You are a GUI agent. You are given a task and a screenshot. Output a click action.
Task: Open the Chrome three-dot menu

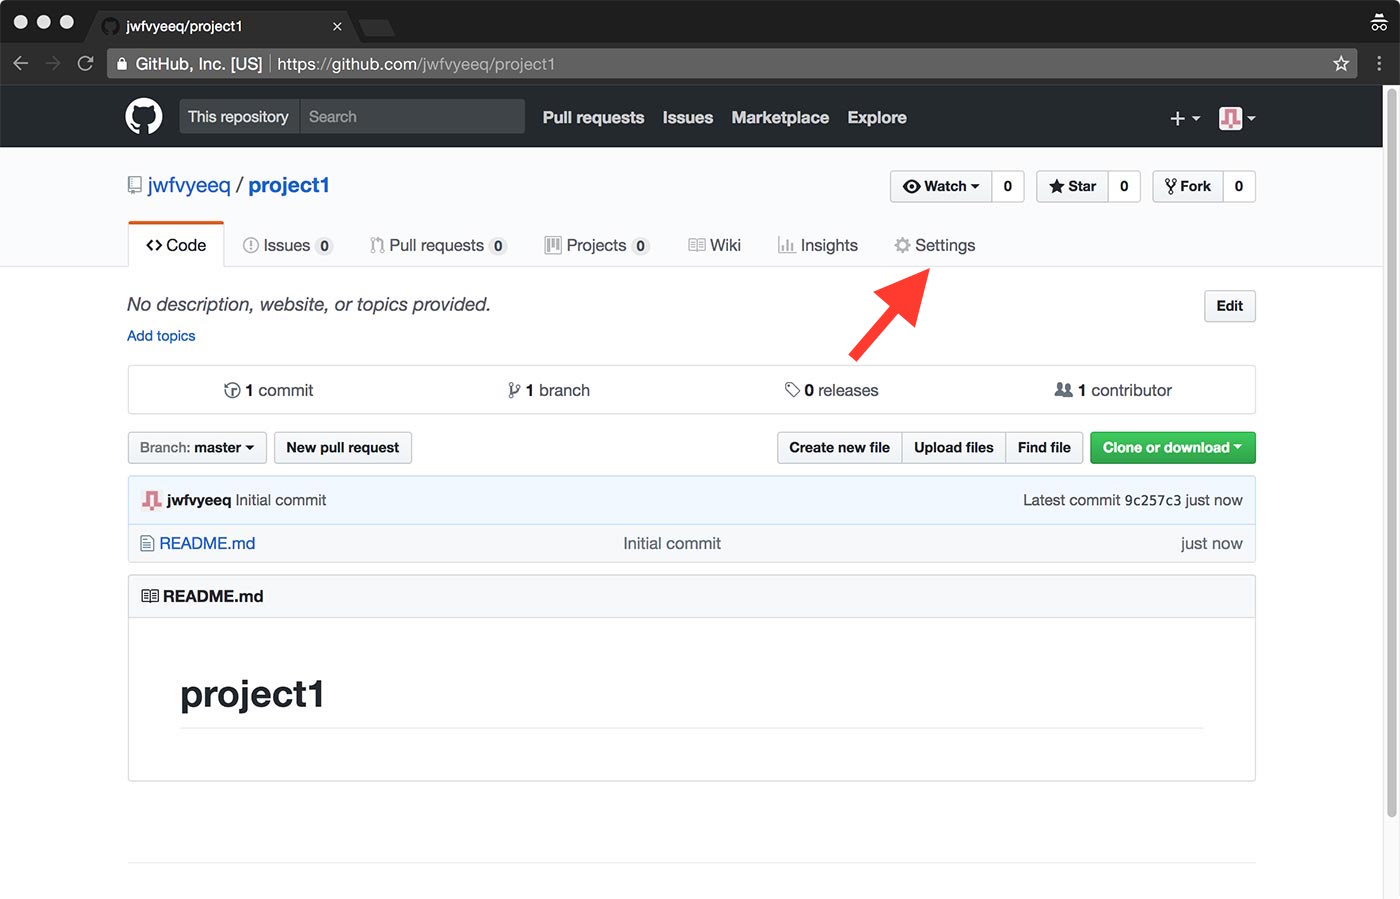(1379, 63)
